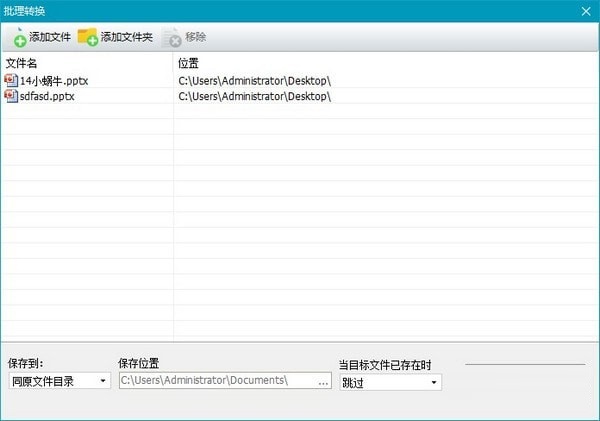The width and height of the screenshot is (600, 421).
Task: Click the location path of 14小蜗牛.pptx
Action: click(254, 81)
